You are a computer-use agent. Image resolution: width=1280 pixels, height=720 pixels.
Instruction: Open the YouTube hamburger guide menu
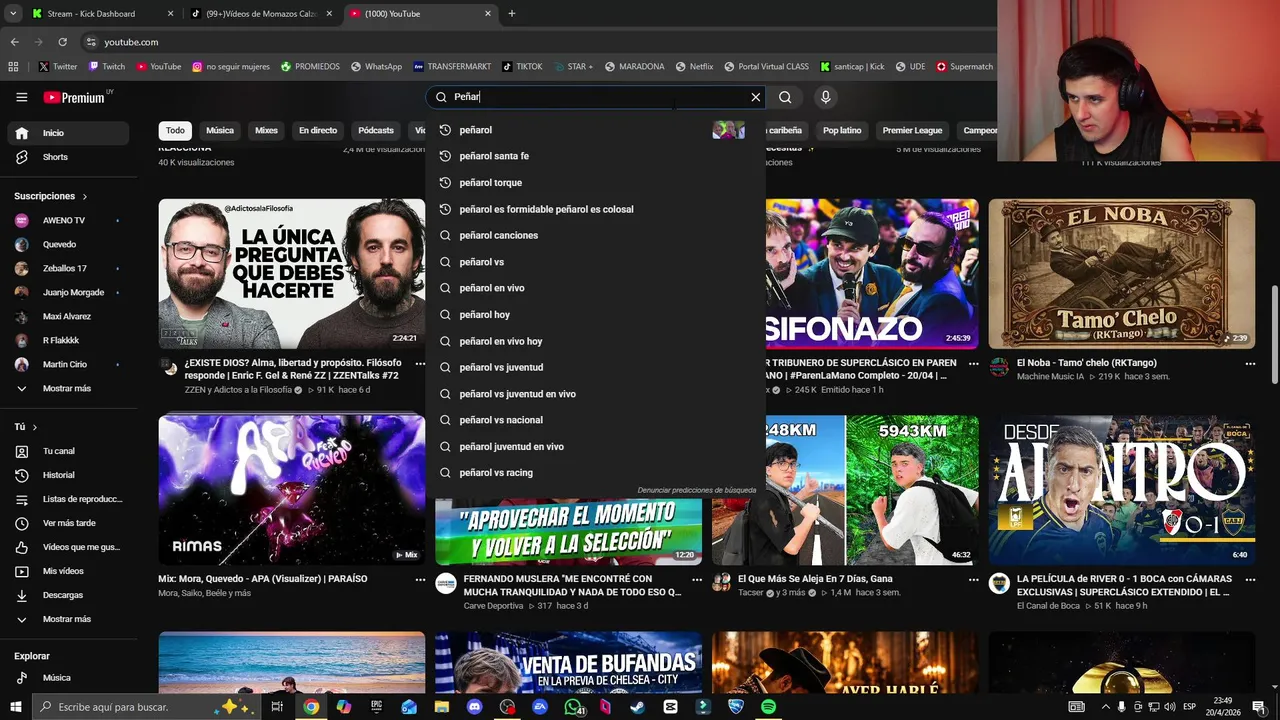[21, 97]
